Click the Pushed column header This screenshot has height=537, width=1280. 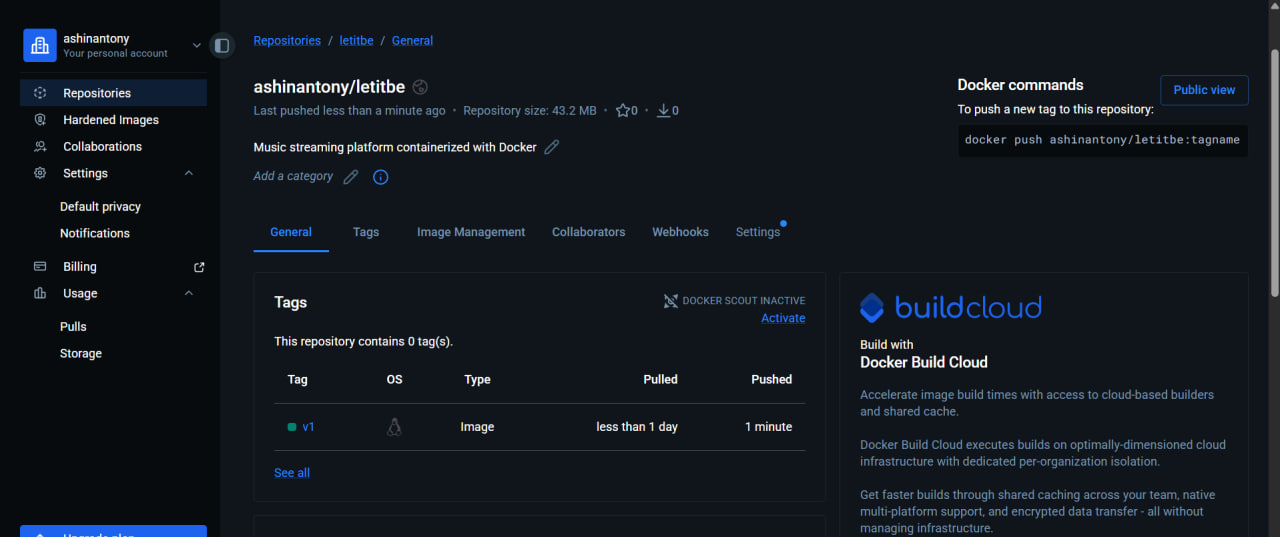pos(771,380)
